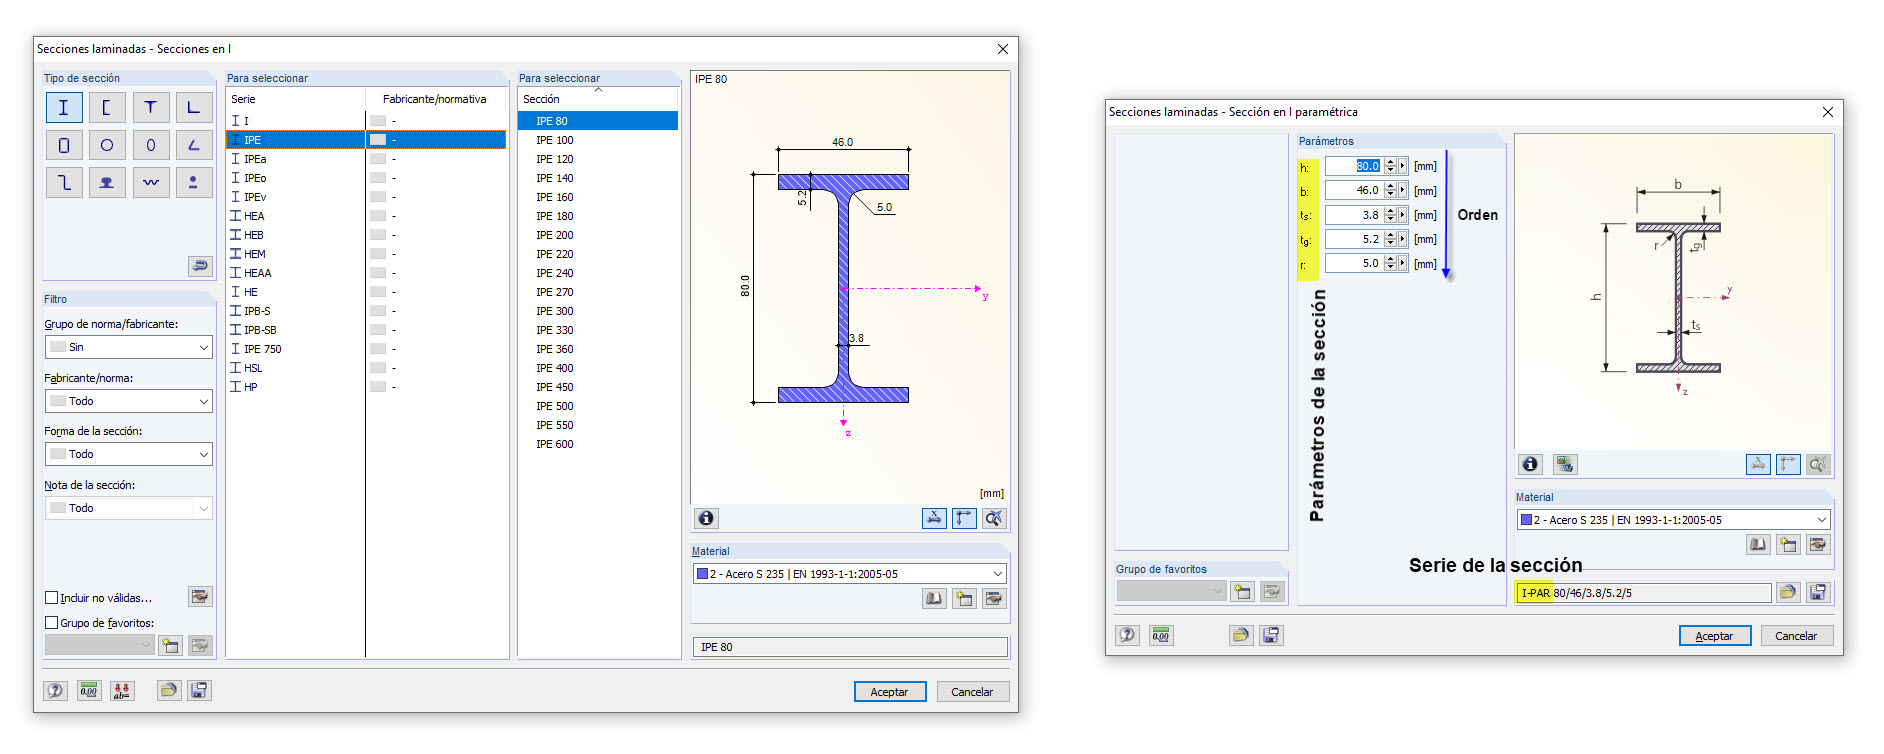The height and width of the screenshot is (754, 1884).
Task: Select the rectangular hollow section type icon
Action: [x=64, y=145]
